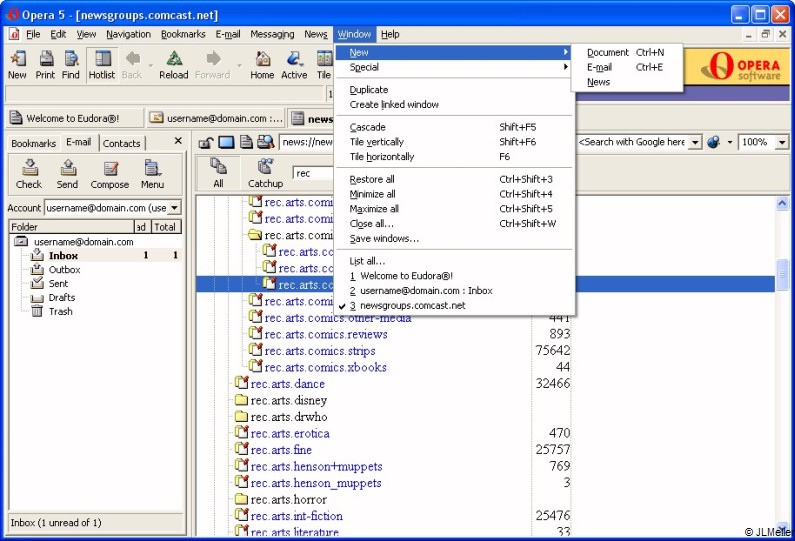Click the print preview magnifier icon
The width and height of the screenshot is (795, 541).
(x=265, y=142)
